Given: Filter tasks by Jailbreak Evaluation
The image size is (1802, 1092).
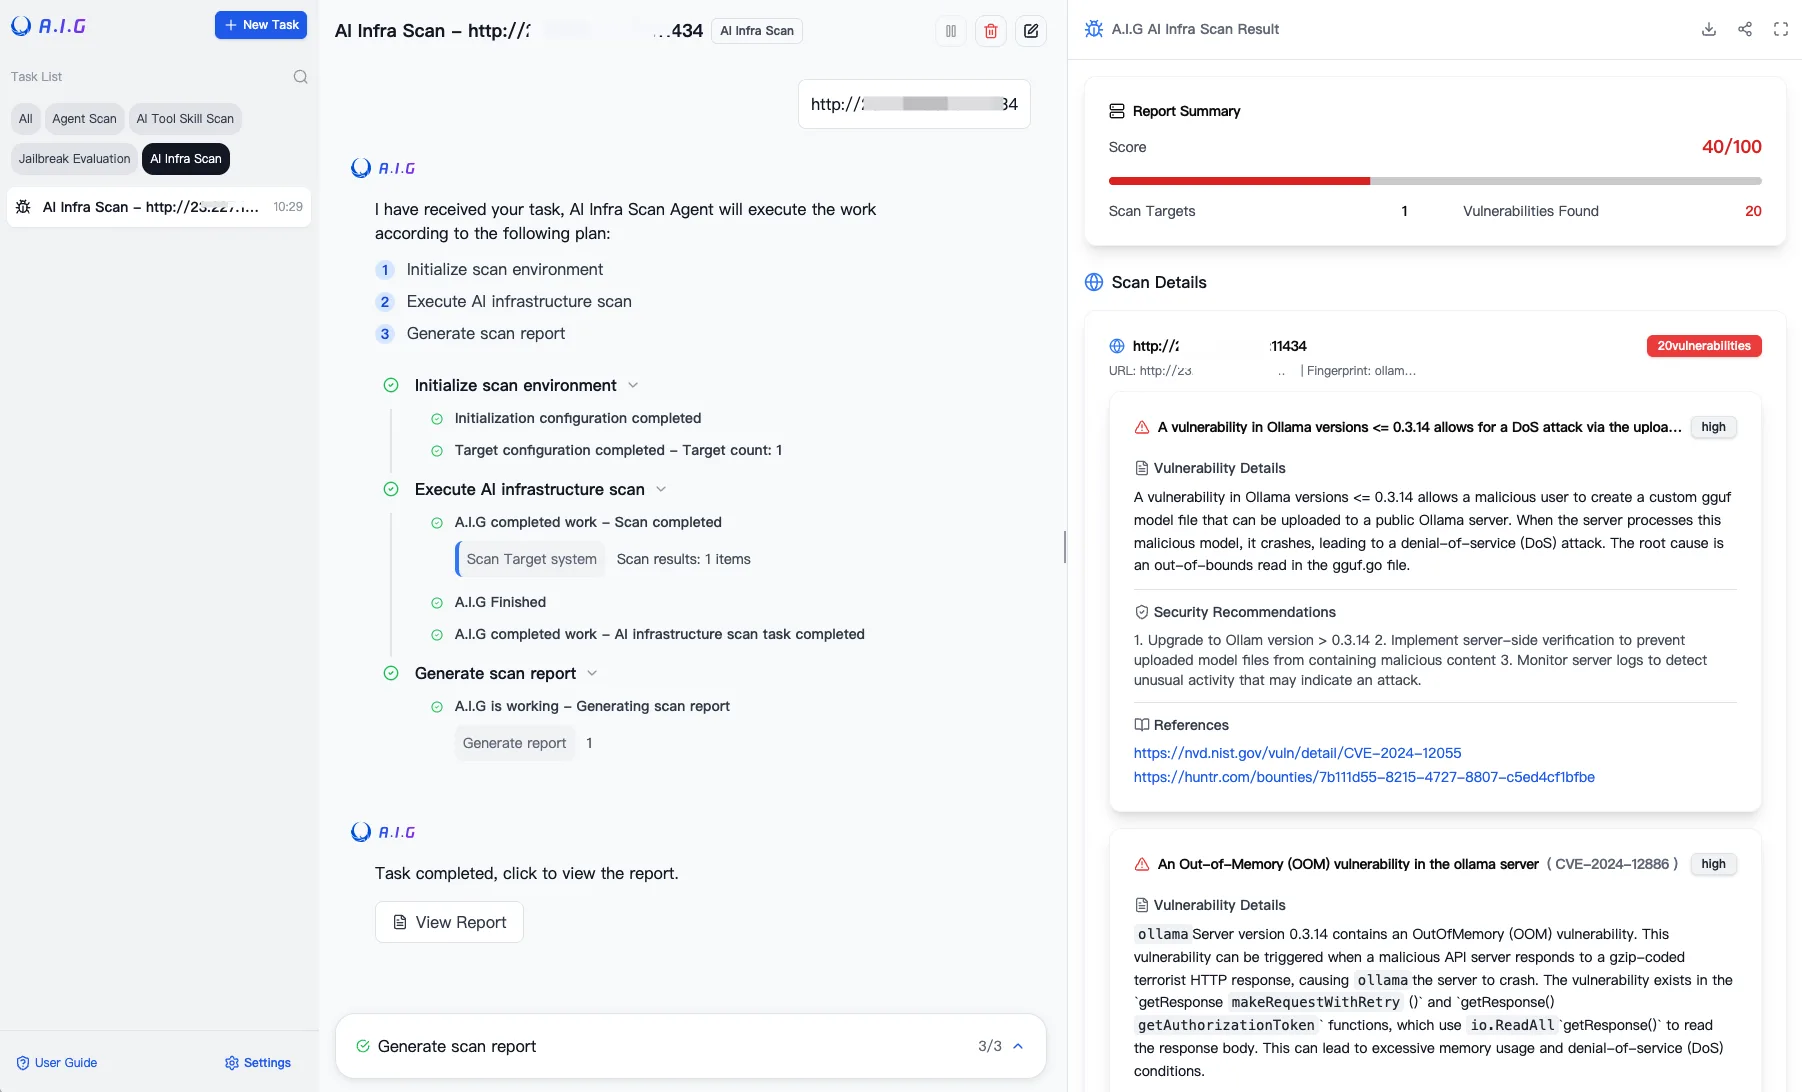Looking at the screenshot, I should pos(74,159).
